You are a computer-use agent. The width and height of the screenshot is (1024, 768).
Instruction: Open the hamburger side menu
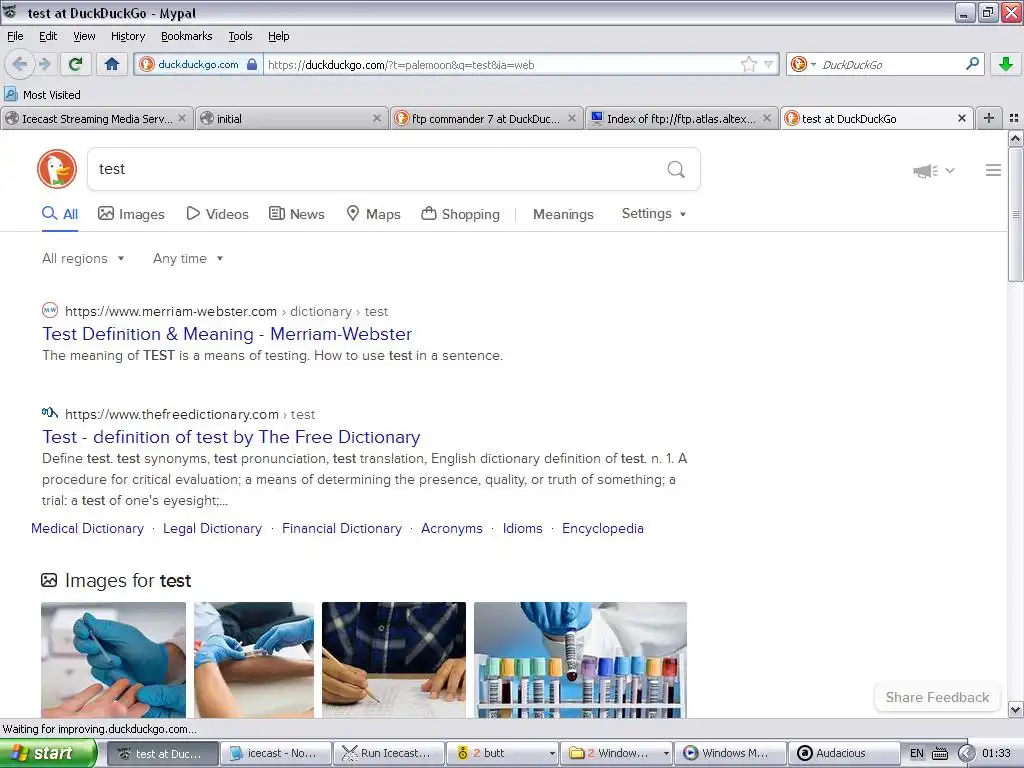[x=993, y=170]
